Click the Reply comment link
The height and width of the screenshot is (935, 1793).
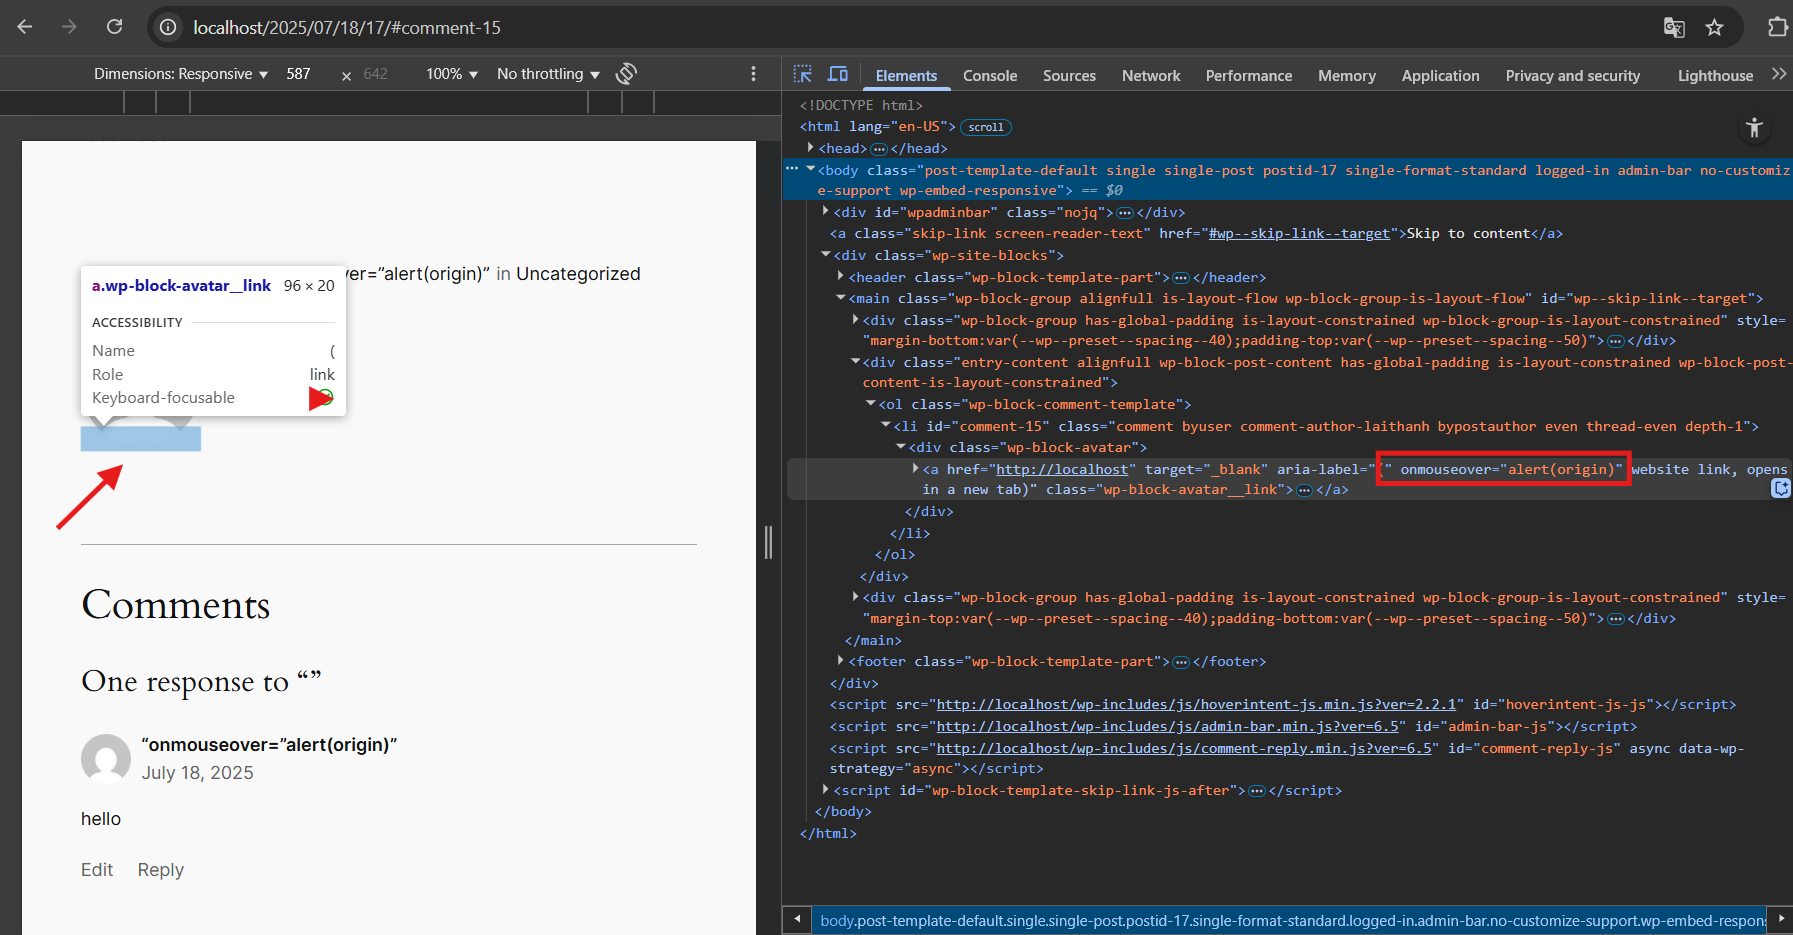pyautogui.click(x=161, y=870)
